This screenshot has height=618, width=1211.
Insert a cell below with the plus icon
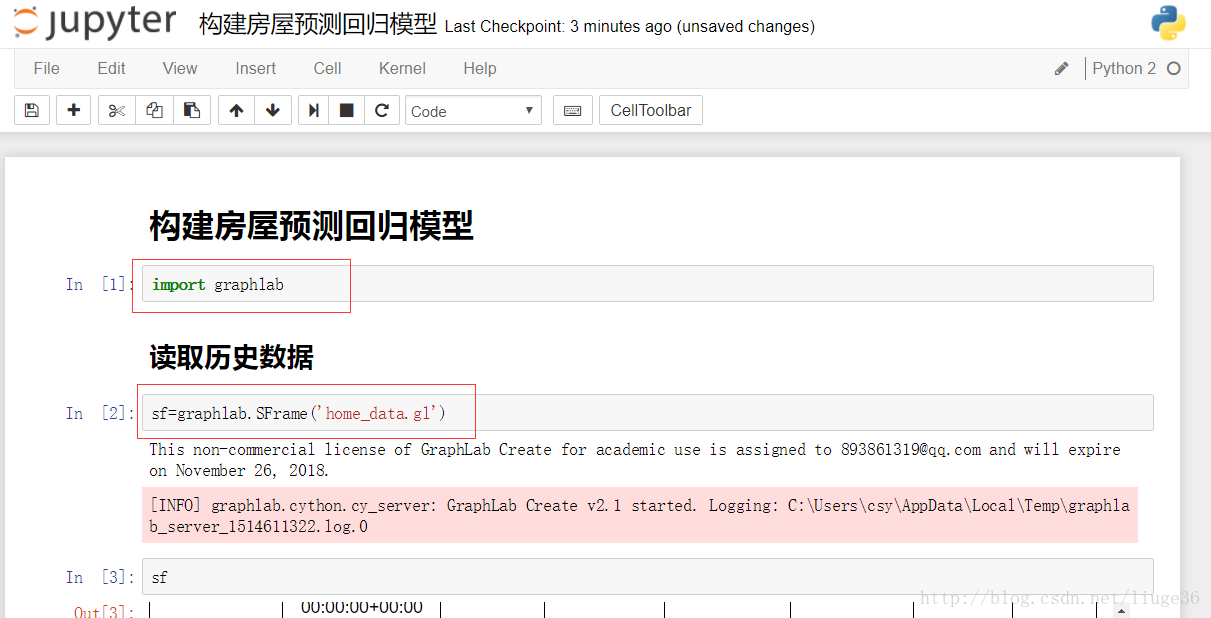click(x=74, y=110)
